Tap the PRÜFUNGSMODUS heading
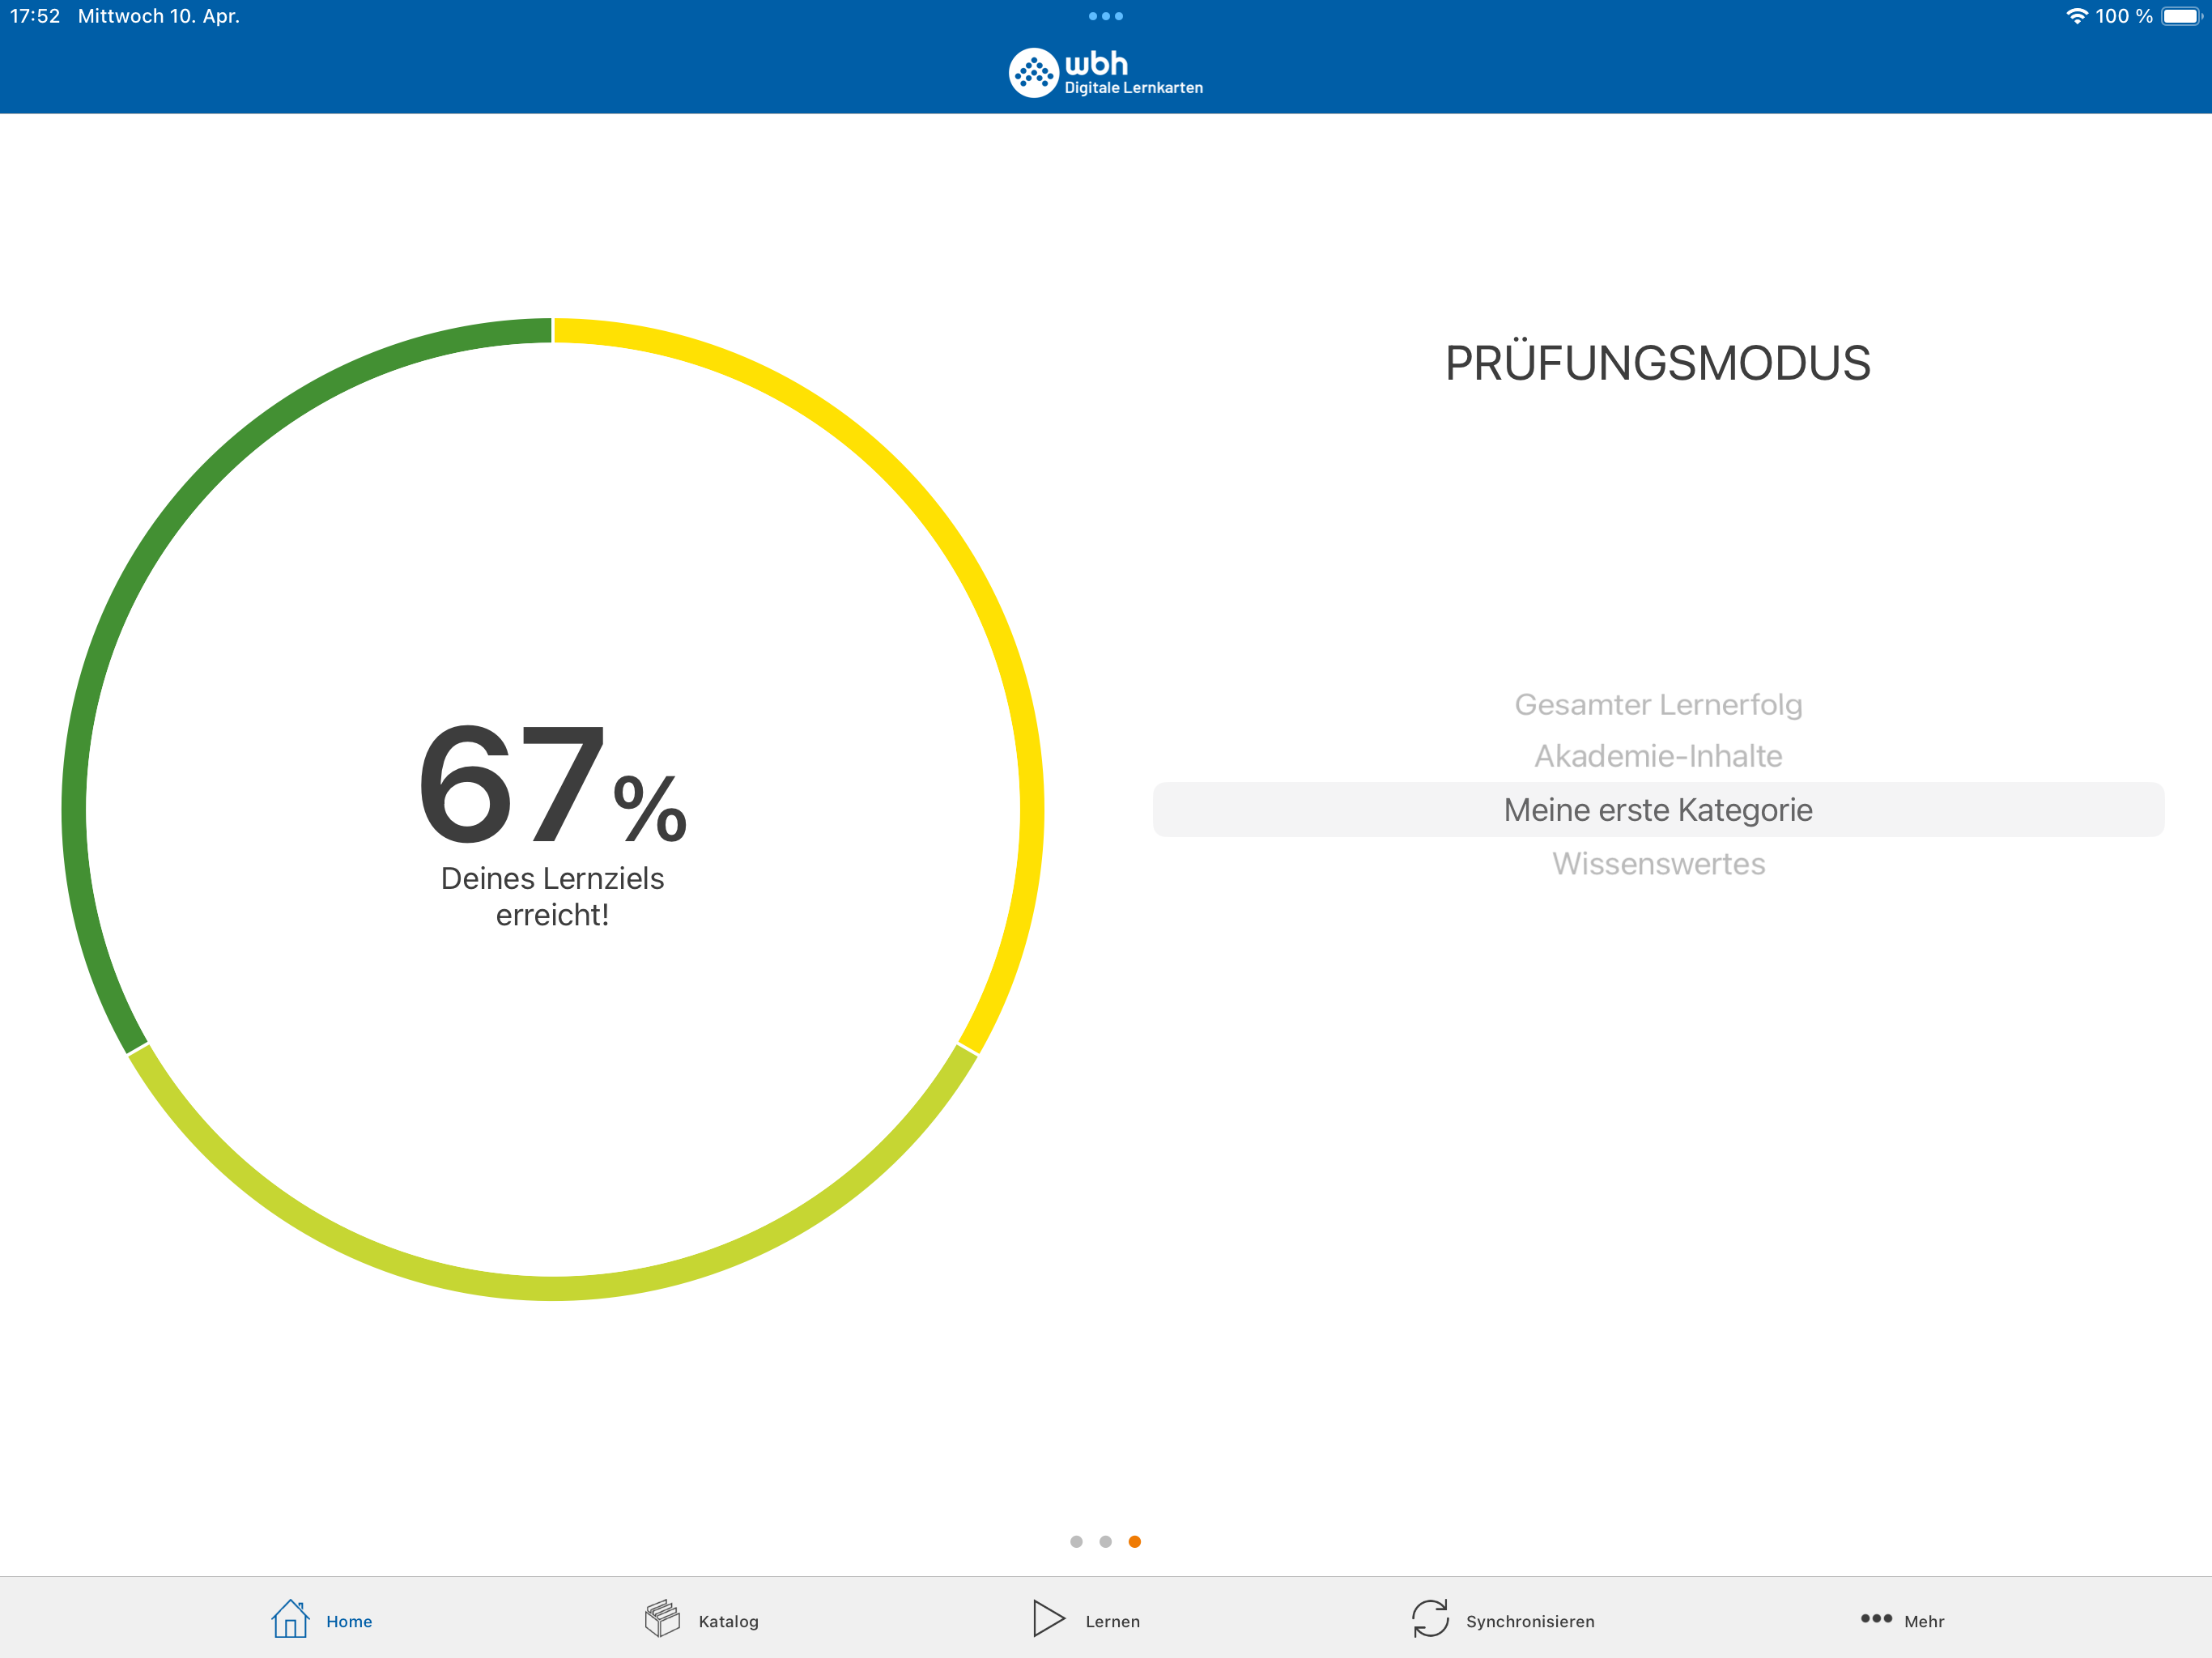This screenshot has width=2212, height=1658. click(1658, 363)
